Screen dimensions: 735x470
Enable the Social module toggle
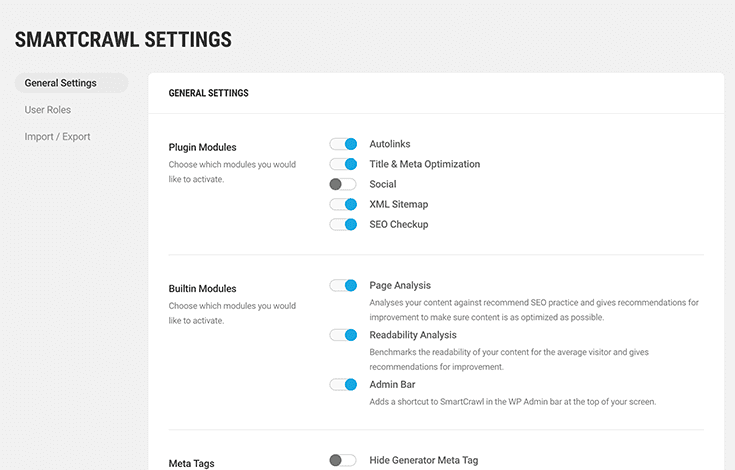coord(343,184)
